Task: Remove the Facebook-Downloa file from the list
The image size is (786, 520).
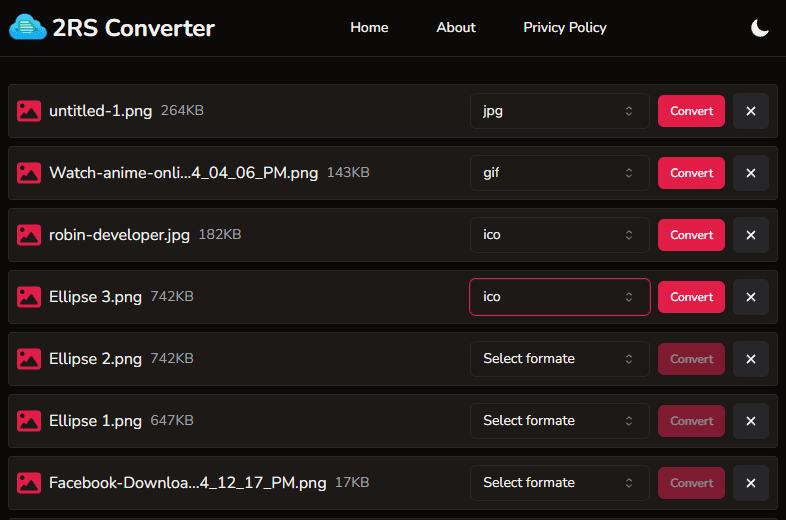Action: pyautogui.click(x=750, y=483)
